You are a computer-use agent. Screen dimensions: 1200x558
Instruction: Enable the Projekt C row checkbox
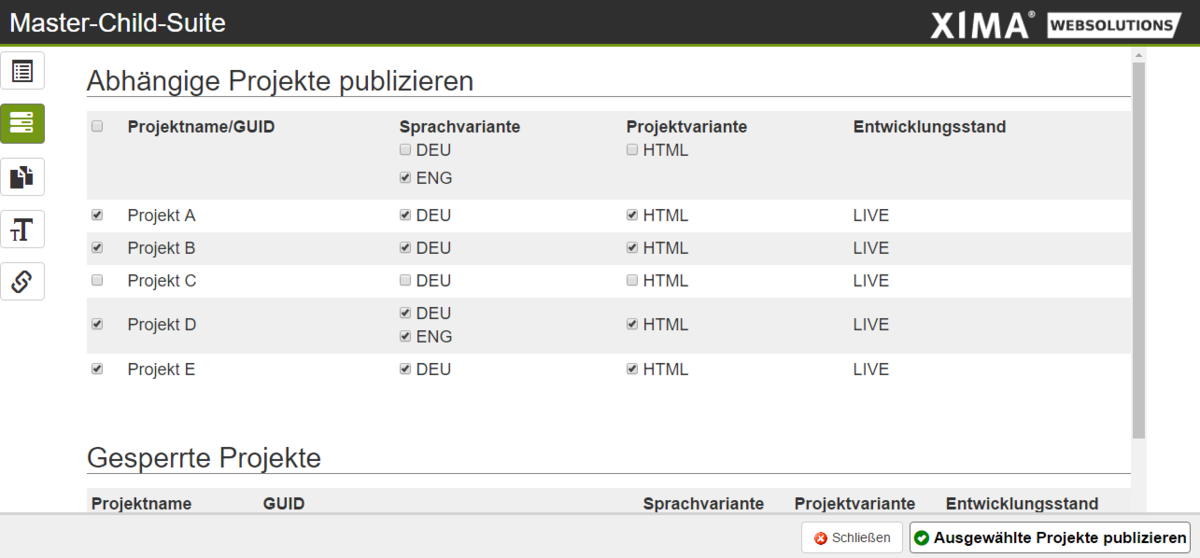tap(97, 280)
